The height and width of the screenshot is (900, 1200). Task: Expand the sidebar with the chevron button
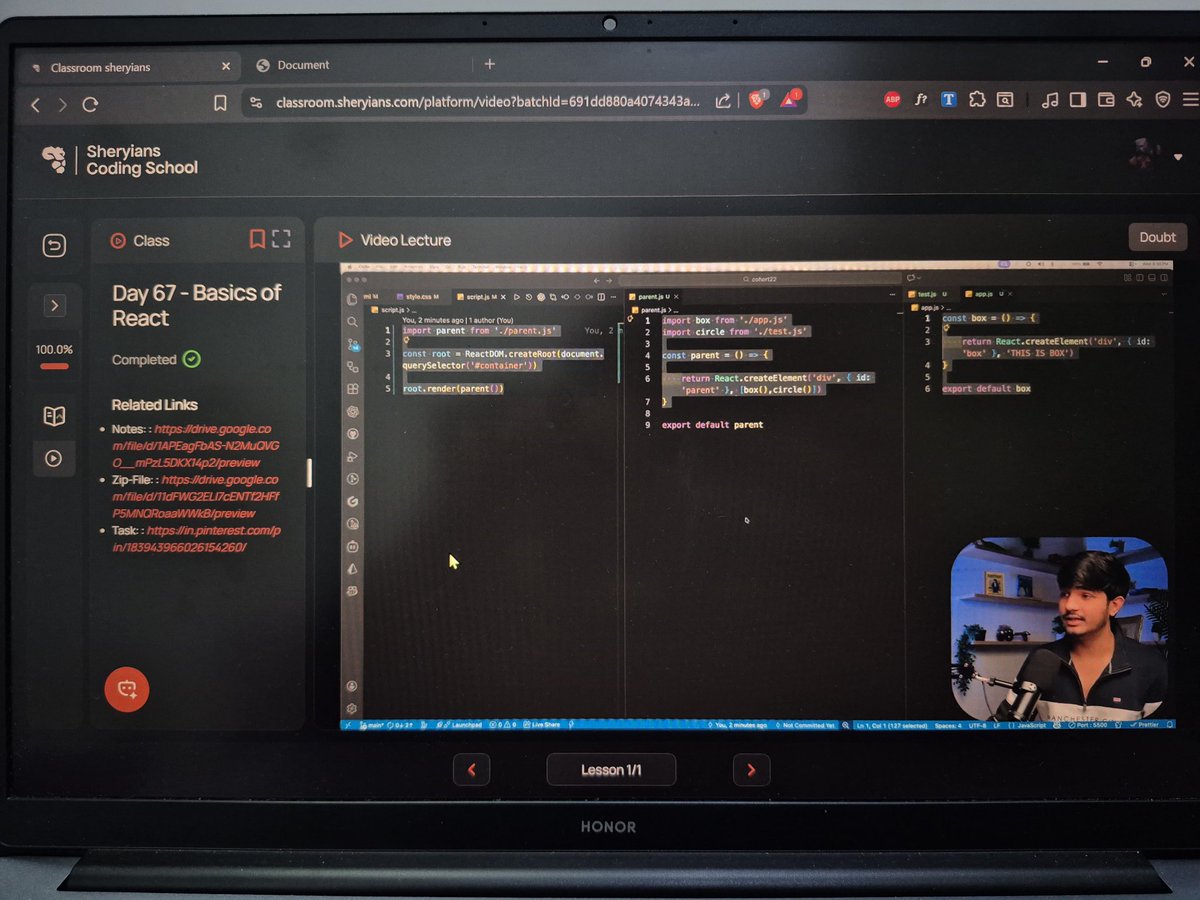pos(54,305)
